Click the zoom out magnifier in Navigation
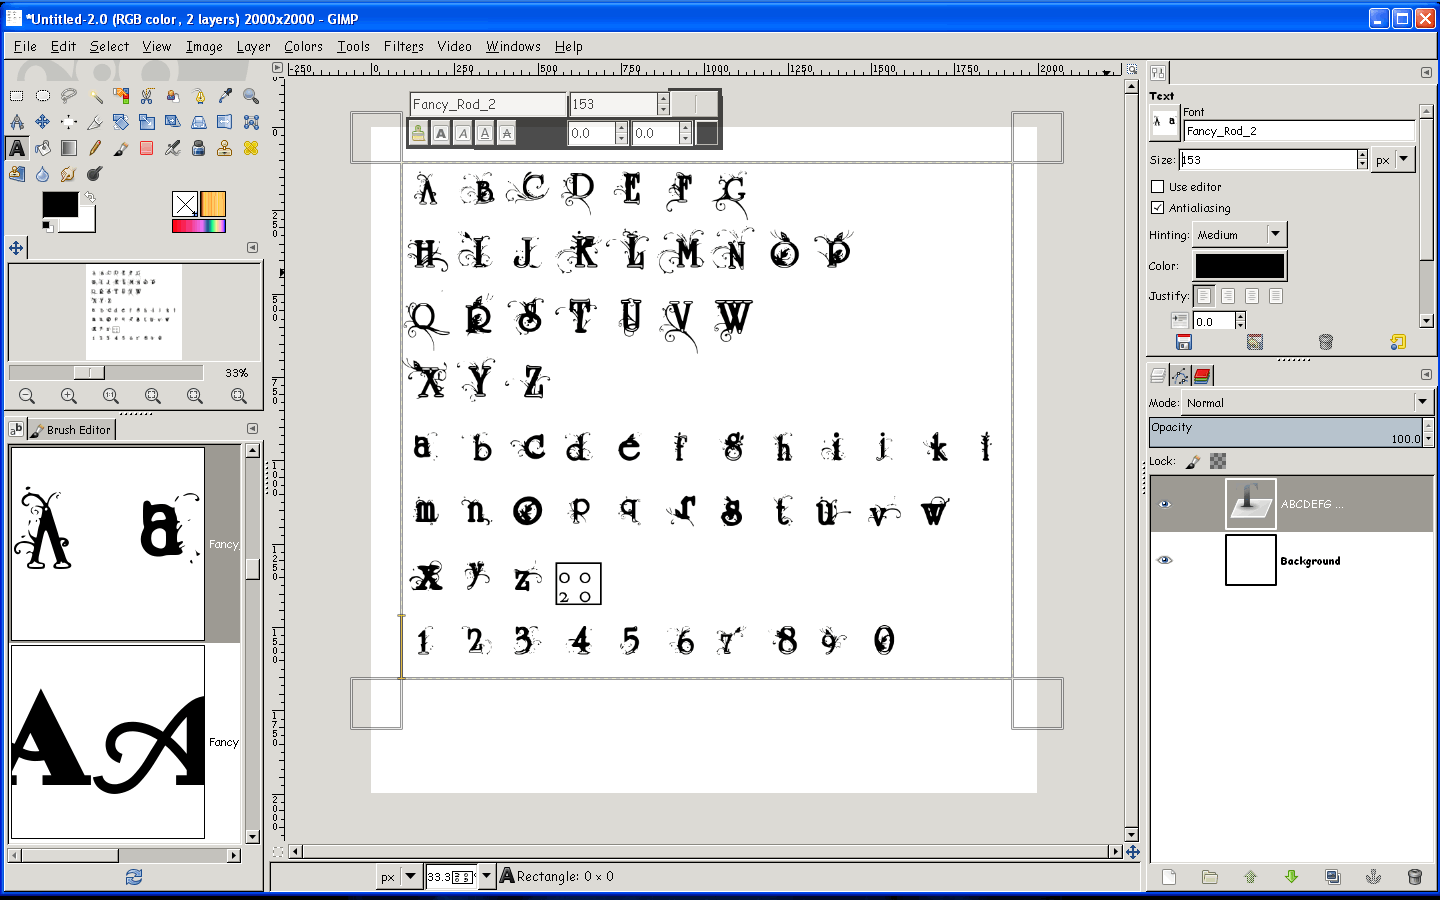The image size is (1440, 900). (27, 396)
